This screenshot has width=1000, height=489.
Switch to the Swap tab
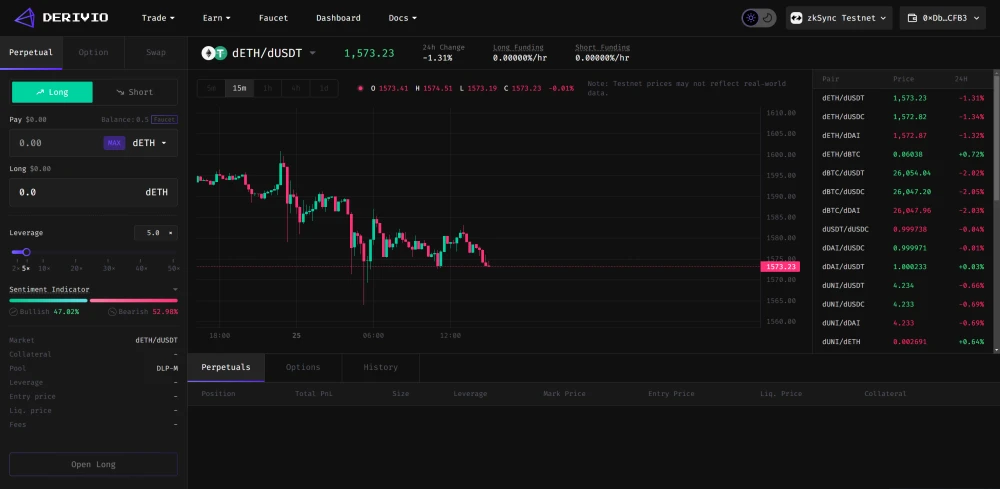[x=156, y=52]
